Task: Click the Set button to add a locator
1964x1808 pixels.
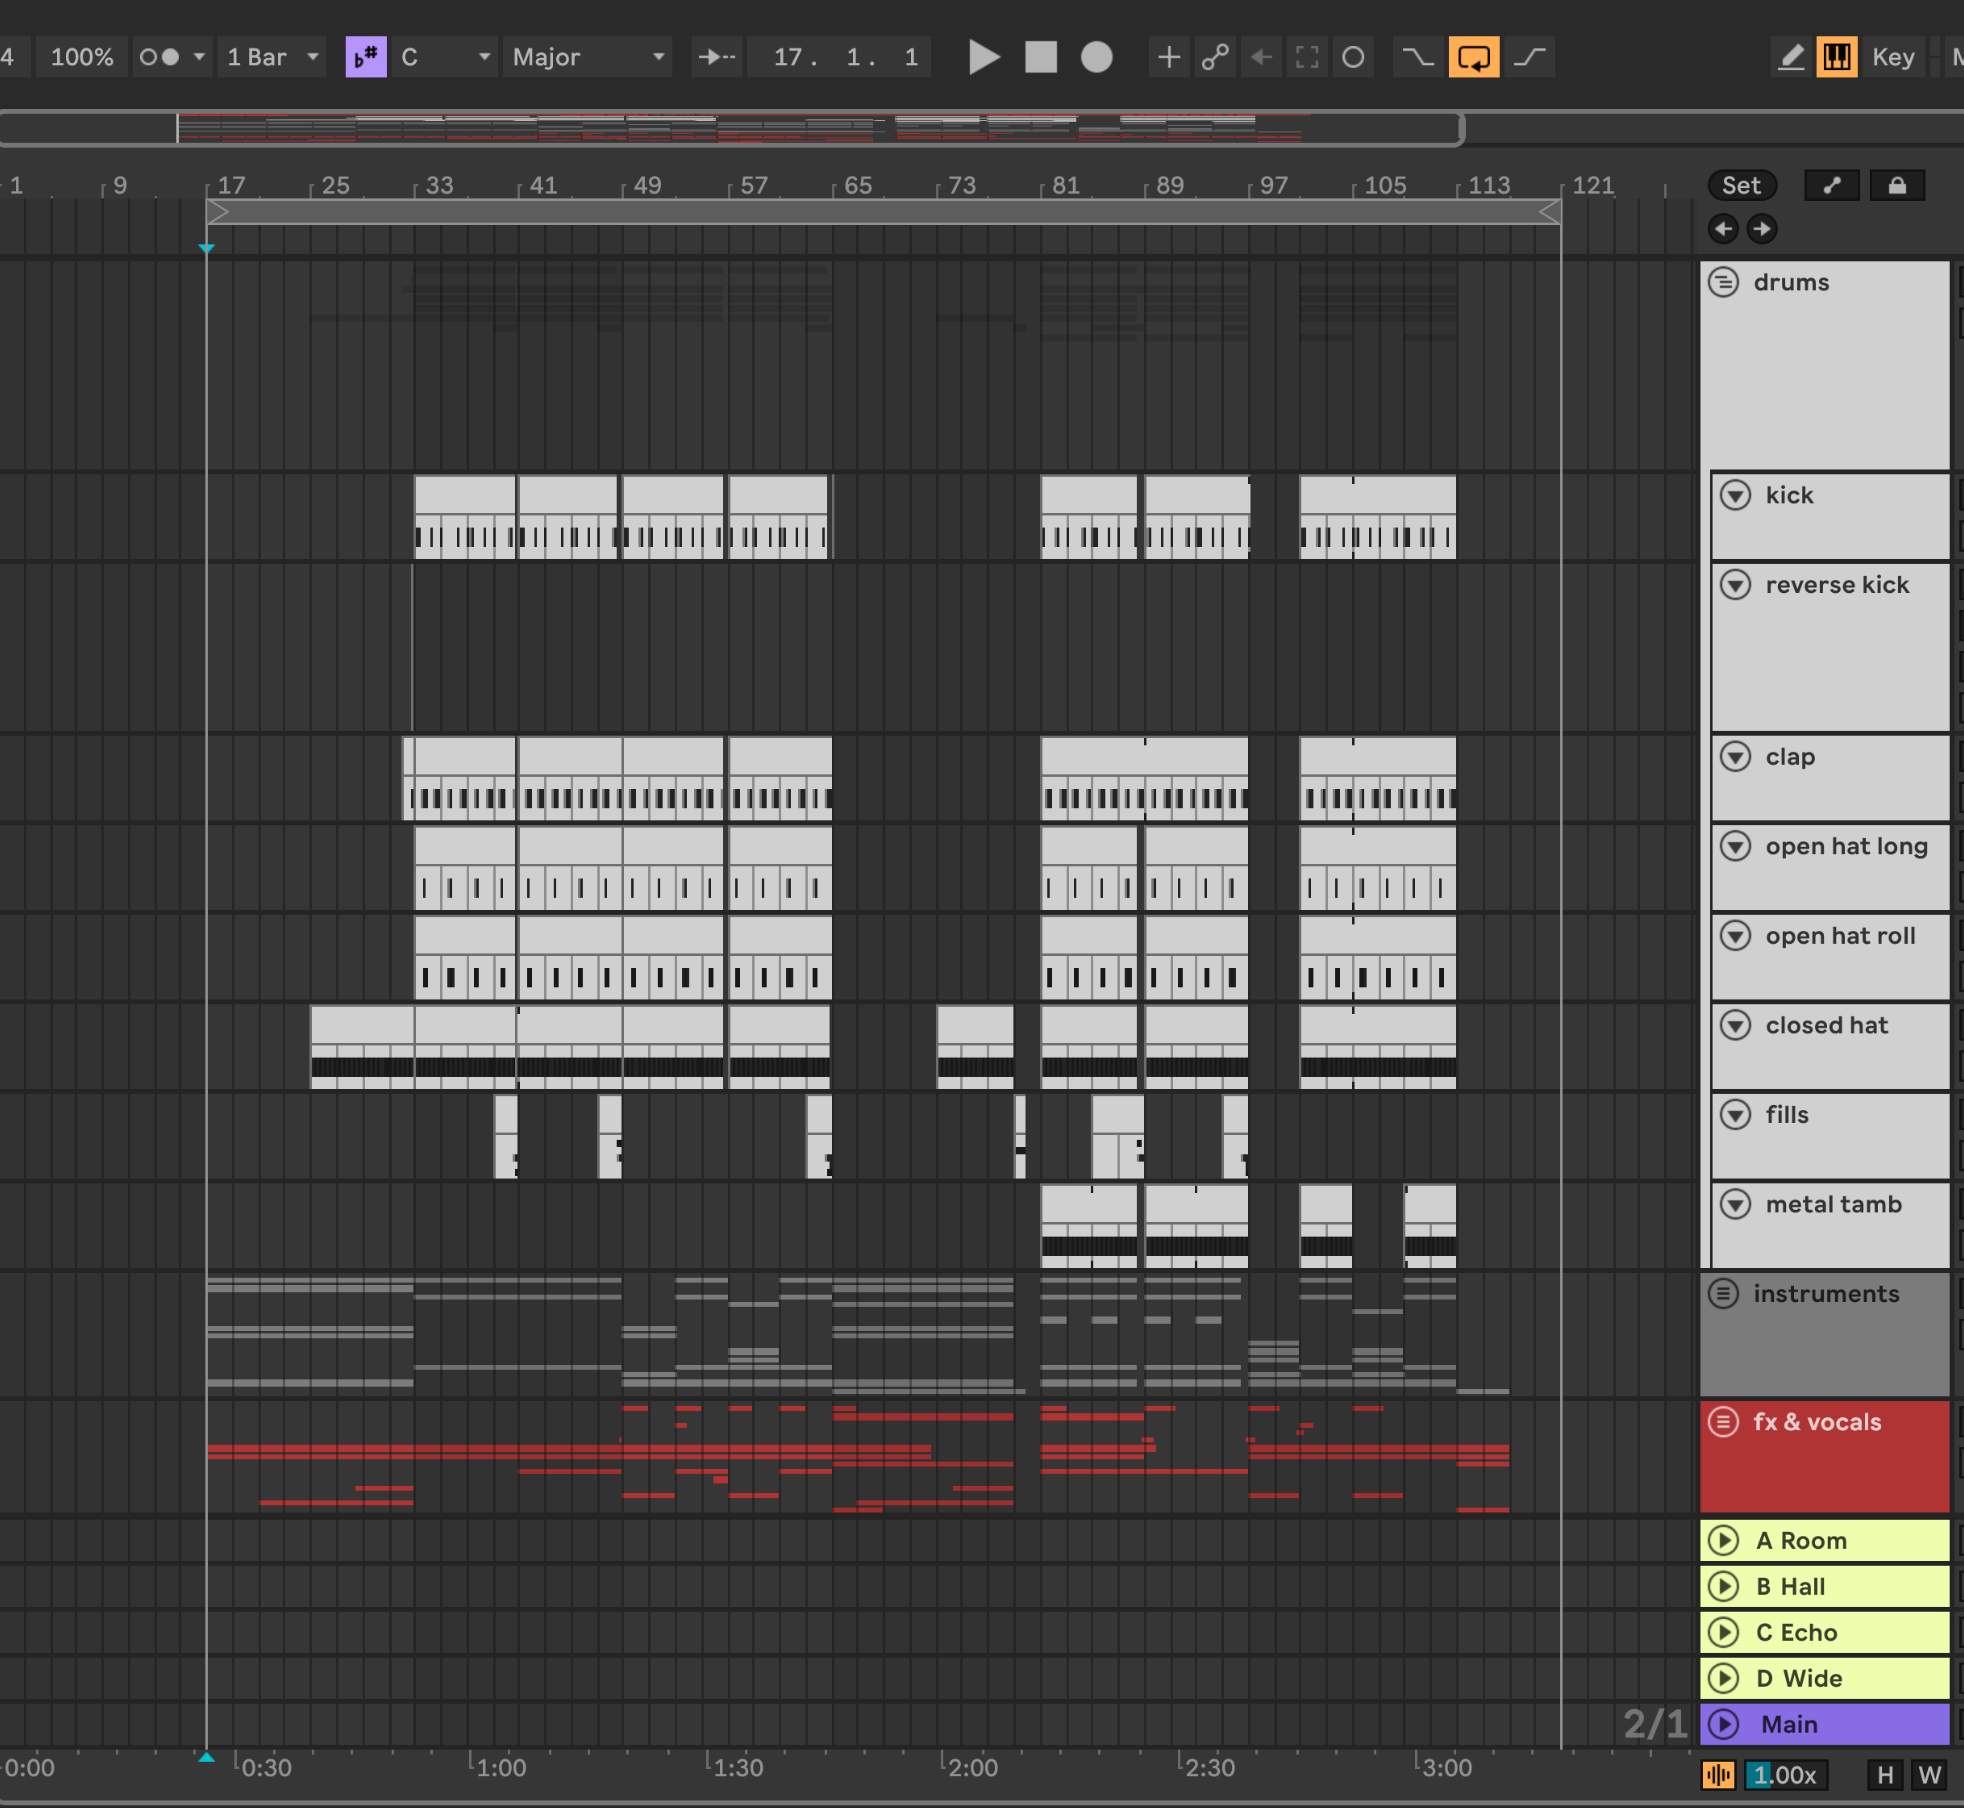Action: pos(1741,185)
